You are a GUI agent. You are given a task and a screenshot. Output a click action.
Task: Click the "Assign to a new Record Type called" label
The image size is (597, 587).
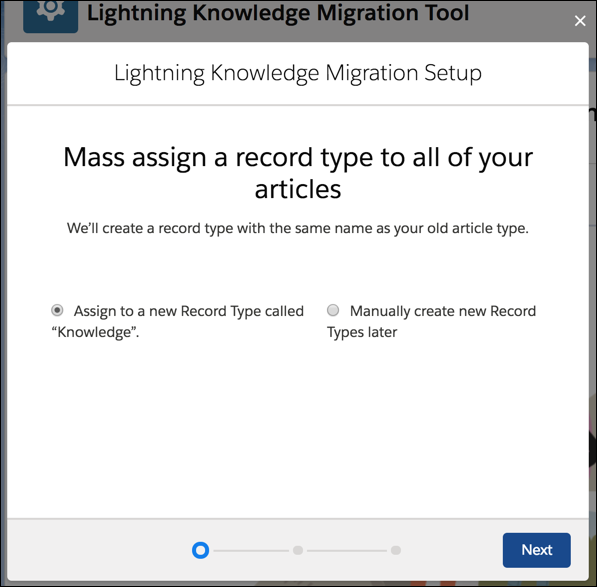coord(188,311)
